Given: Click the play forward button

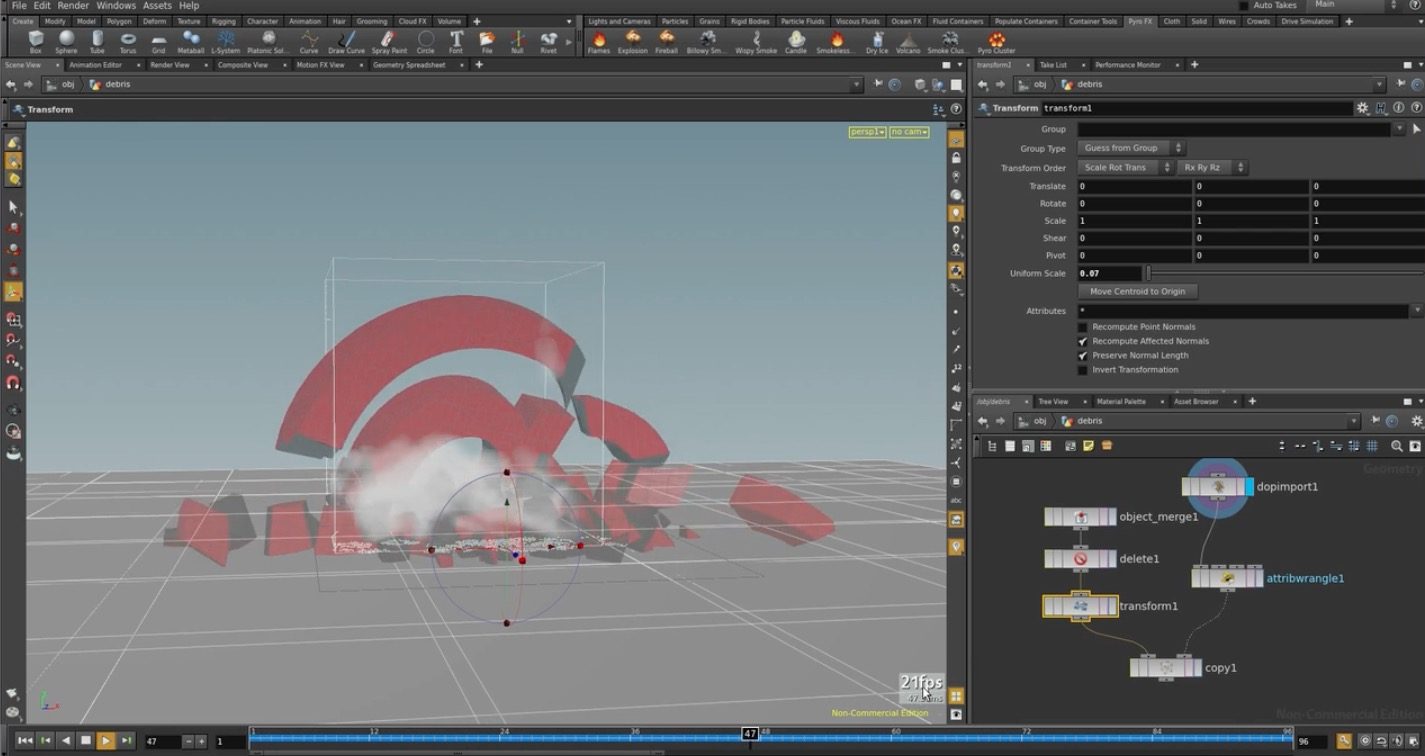Looking at the screenshot, I should click(x=105, y=741).
